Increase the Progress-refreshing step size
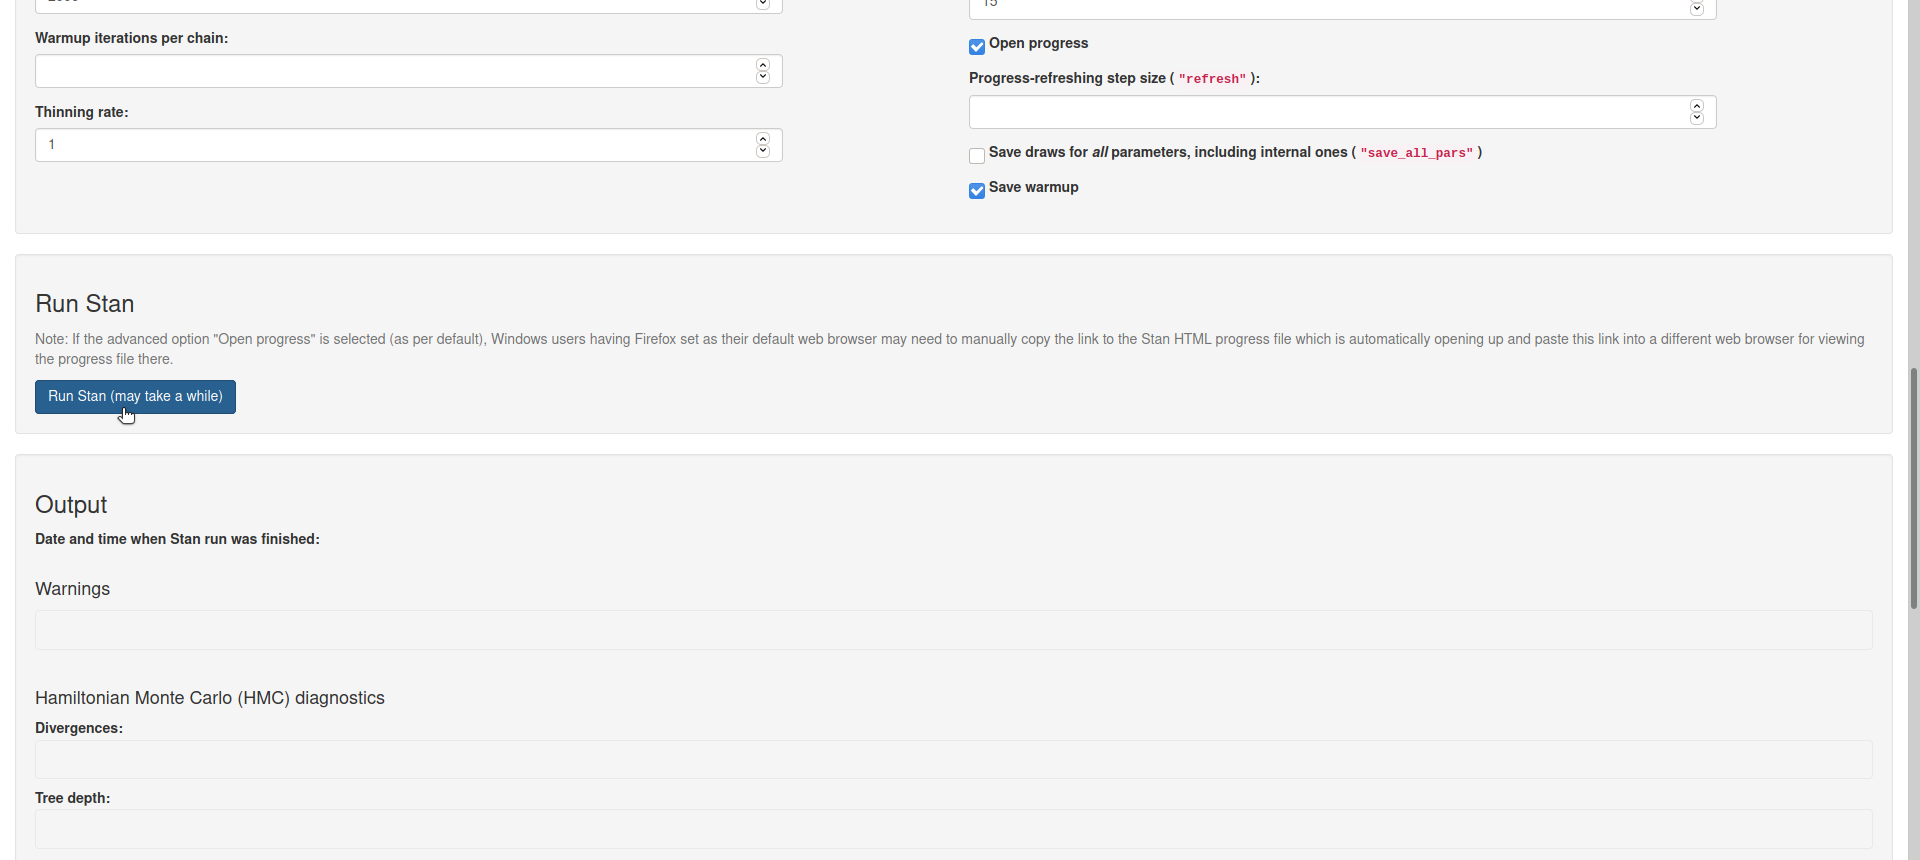 coord(1697,106)
